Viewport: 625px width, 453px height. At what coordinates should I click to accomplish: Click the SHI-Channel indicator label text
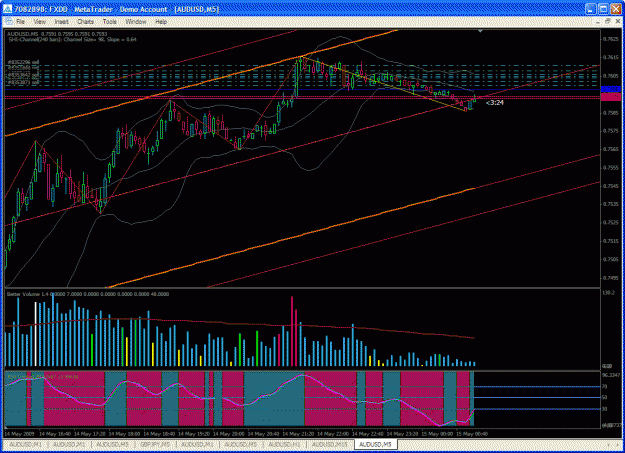point(73,39)
